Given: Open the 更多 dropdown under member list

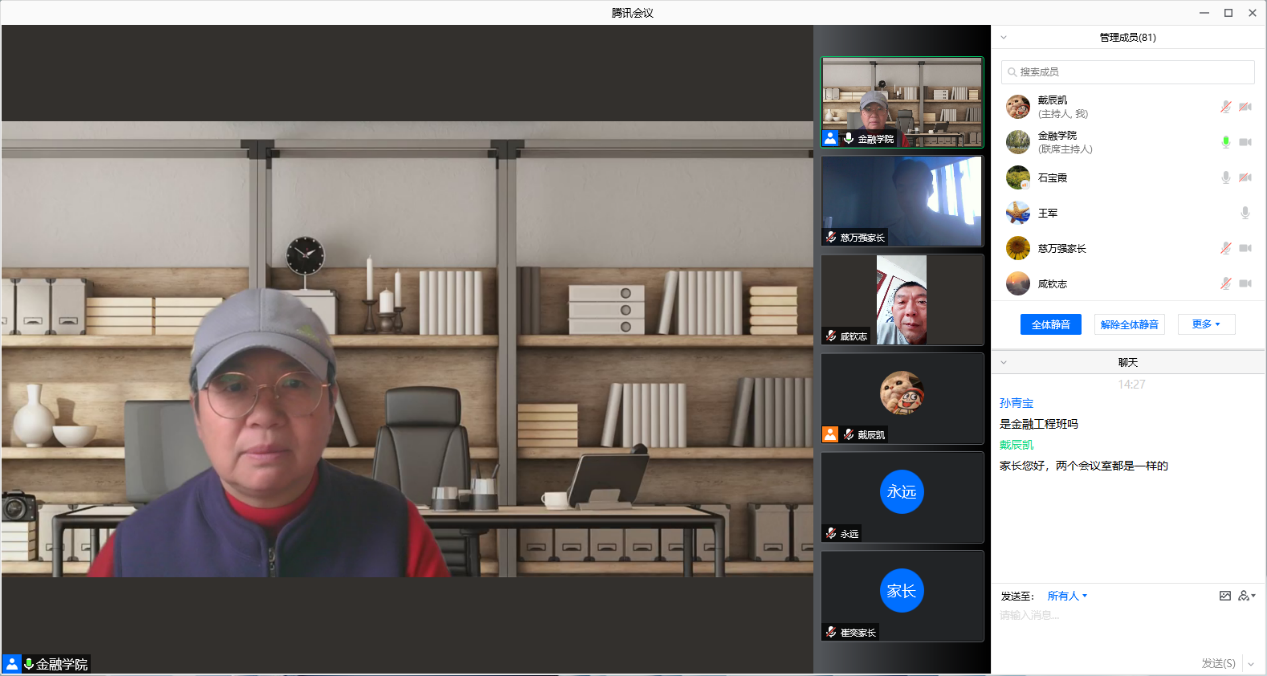Looking at the screenshot, I should (1206, 324).
